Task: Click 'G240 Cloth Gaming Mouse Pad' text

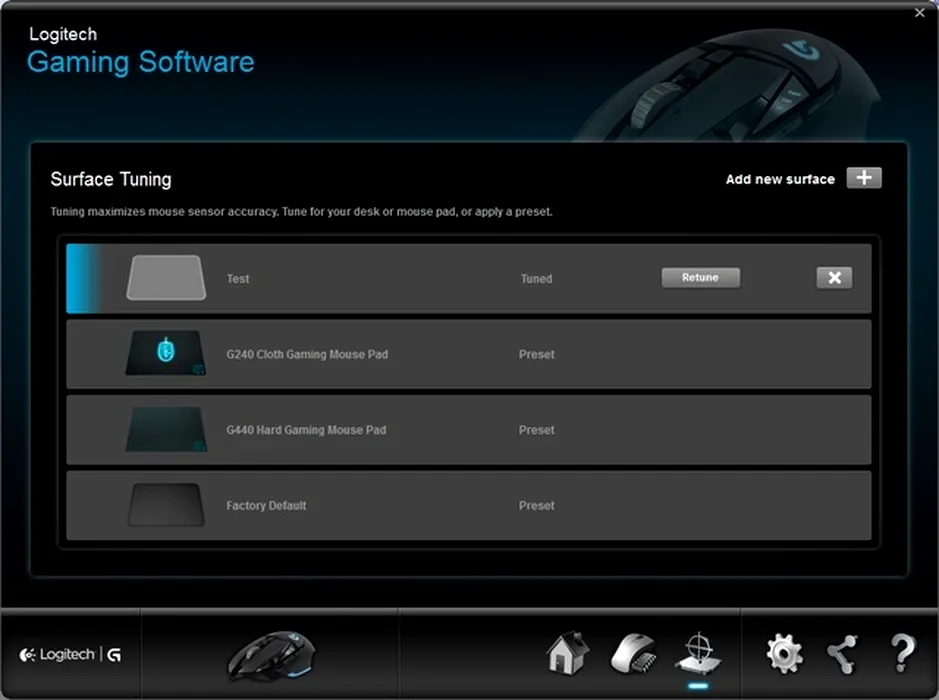Action: (x=307, y=354)
